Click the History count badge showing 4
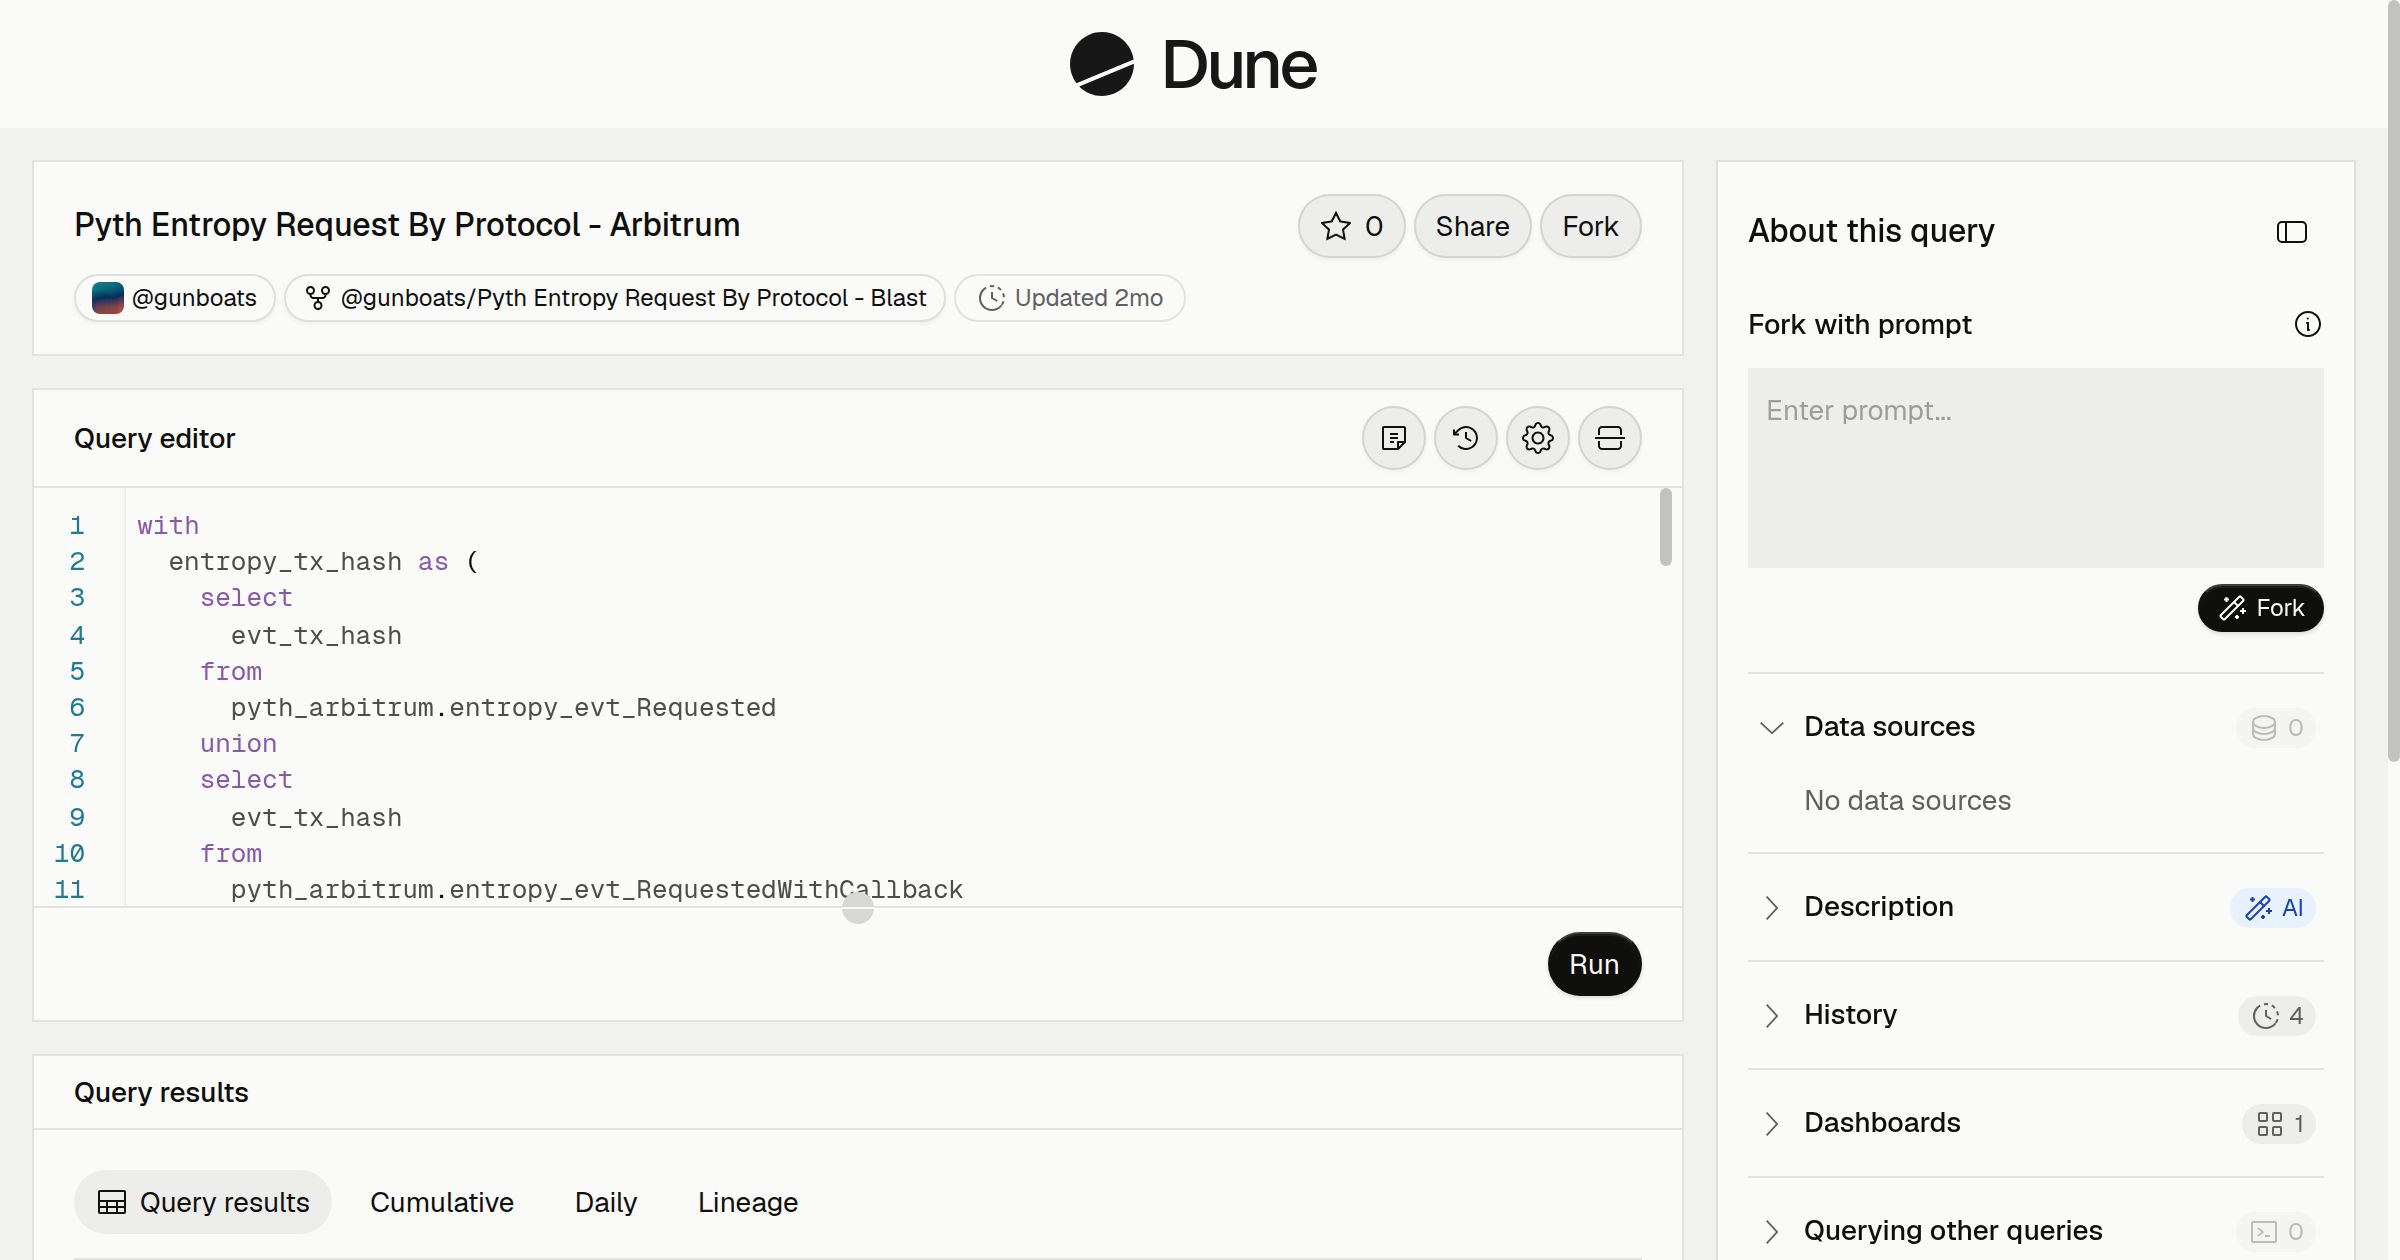Image resolution: width=2400 pixels, height=1260 pixels. pos(2277,1015)
